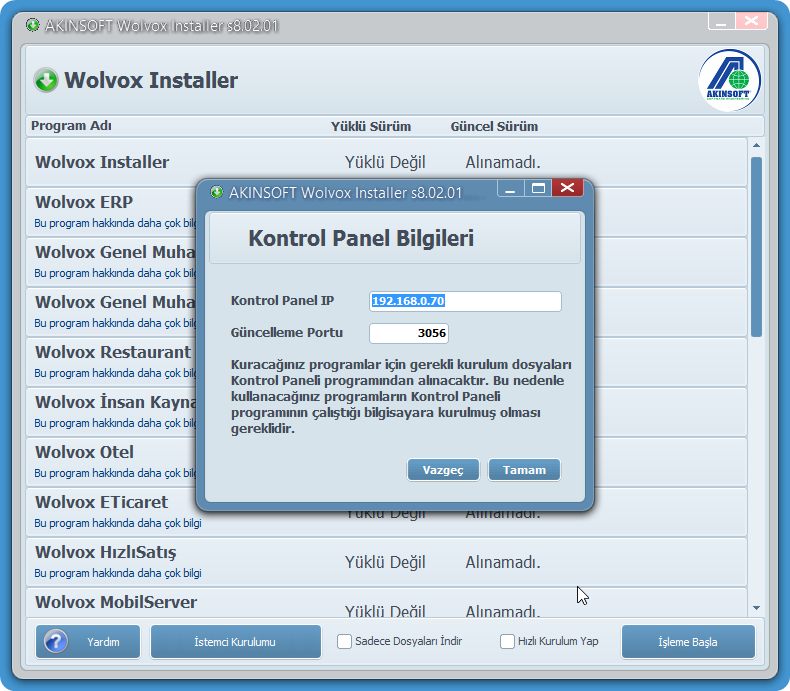The width and height of the screenshot is (790, 691).
Task: Click Alınamadı in Wolvox HızlıSatış row
Action: pyautogui.click(x=502, y=563)
